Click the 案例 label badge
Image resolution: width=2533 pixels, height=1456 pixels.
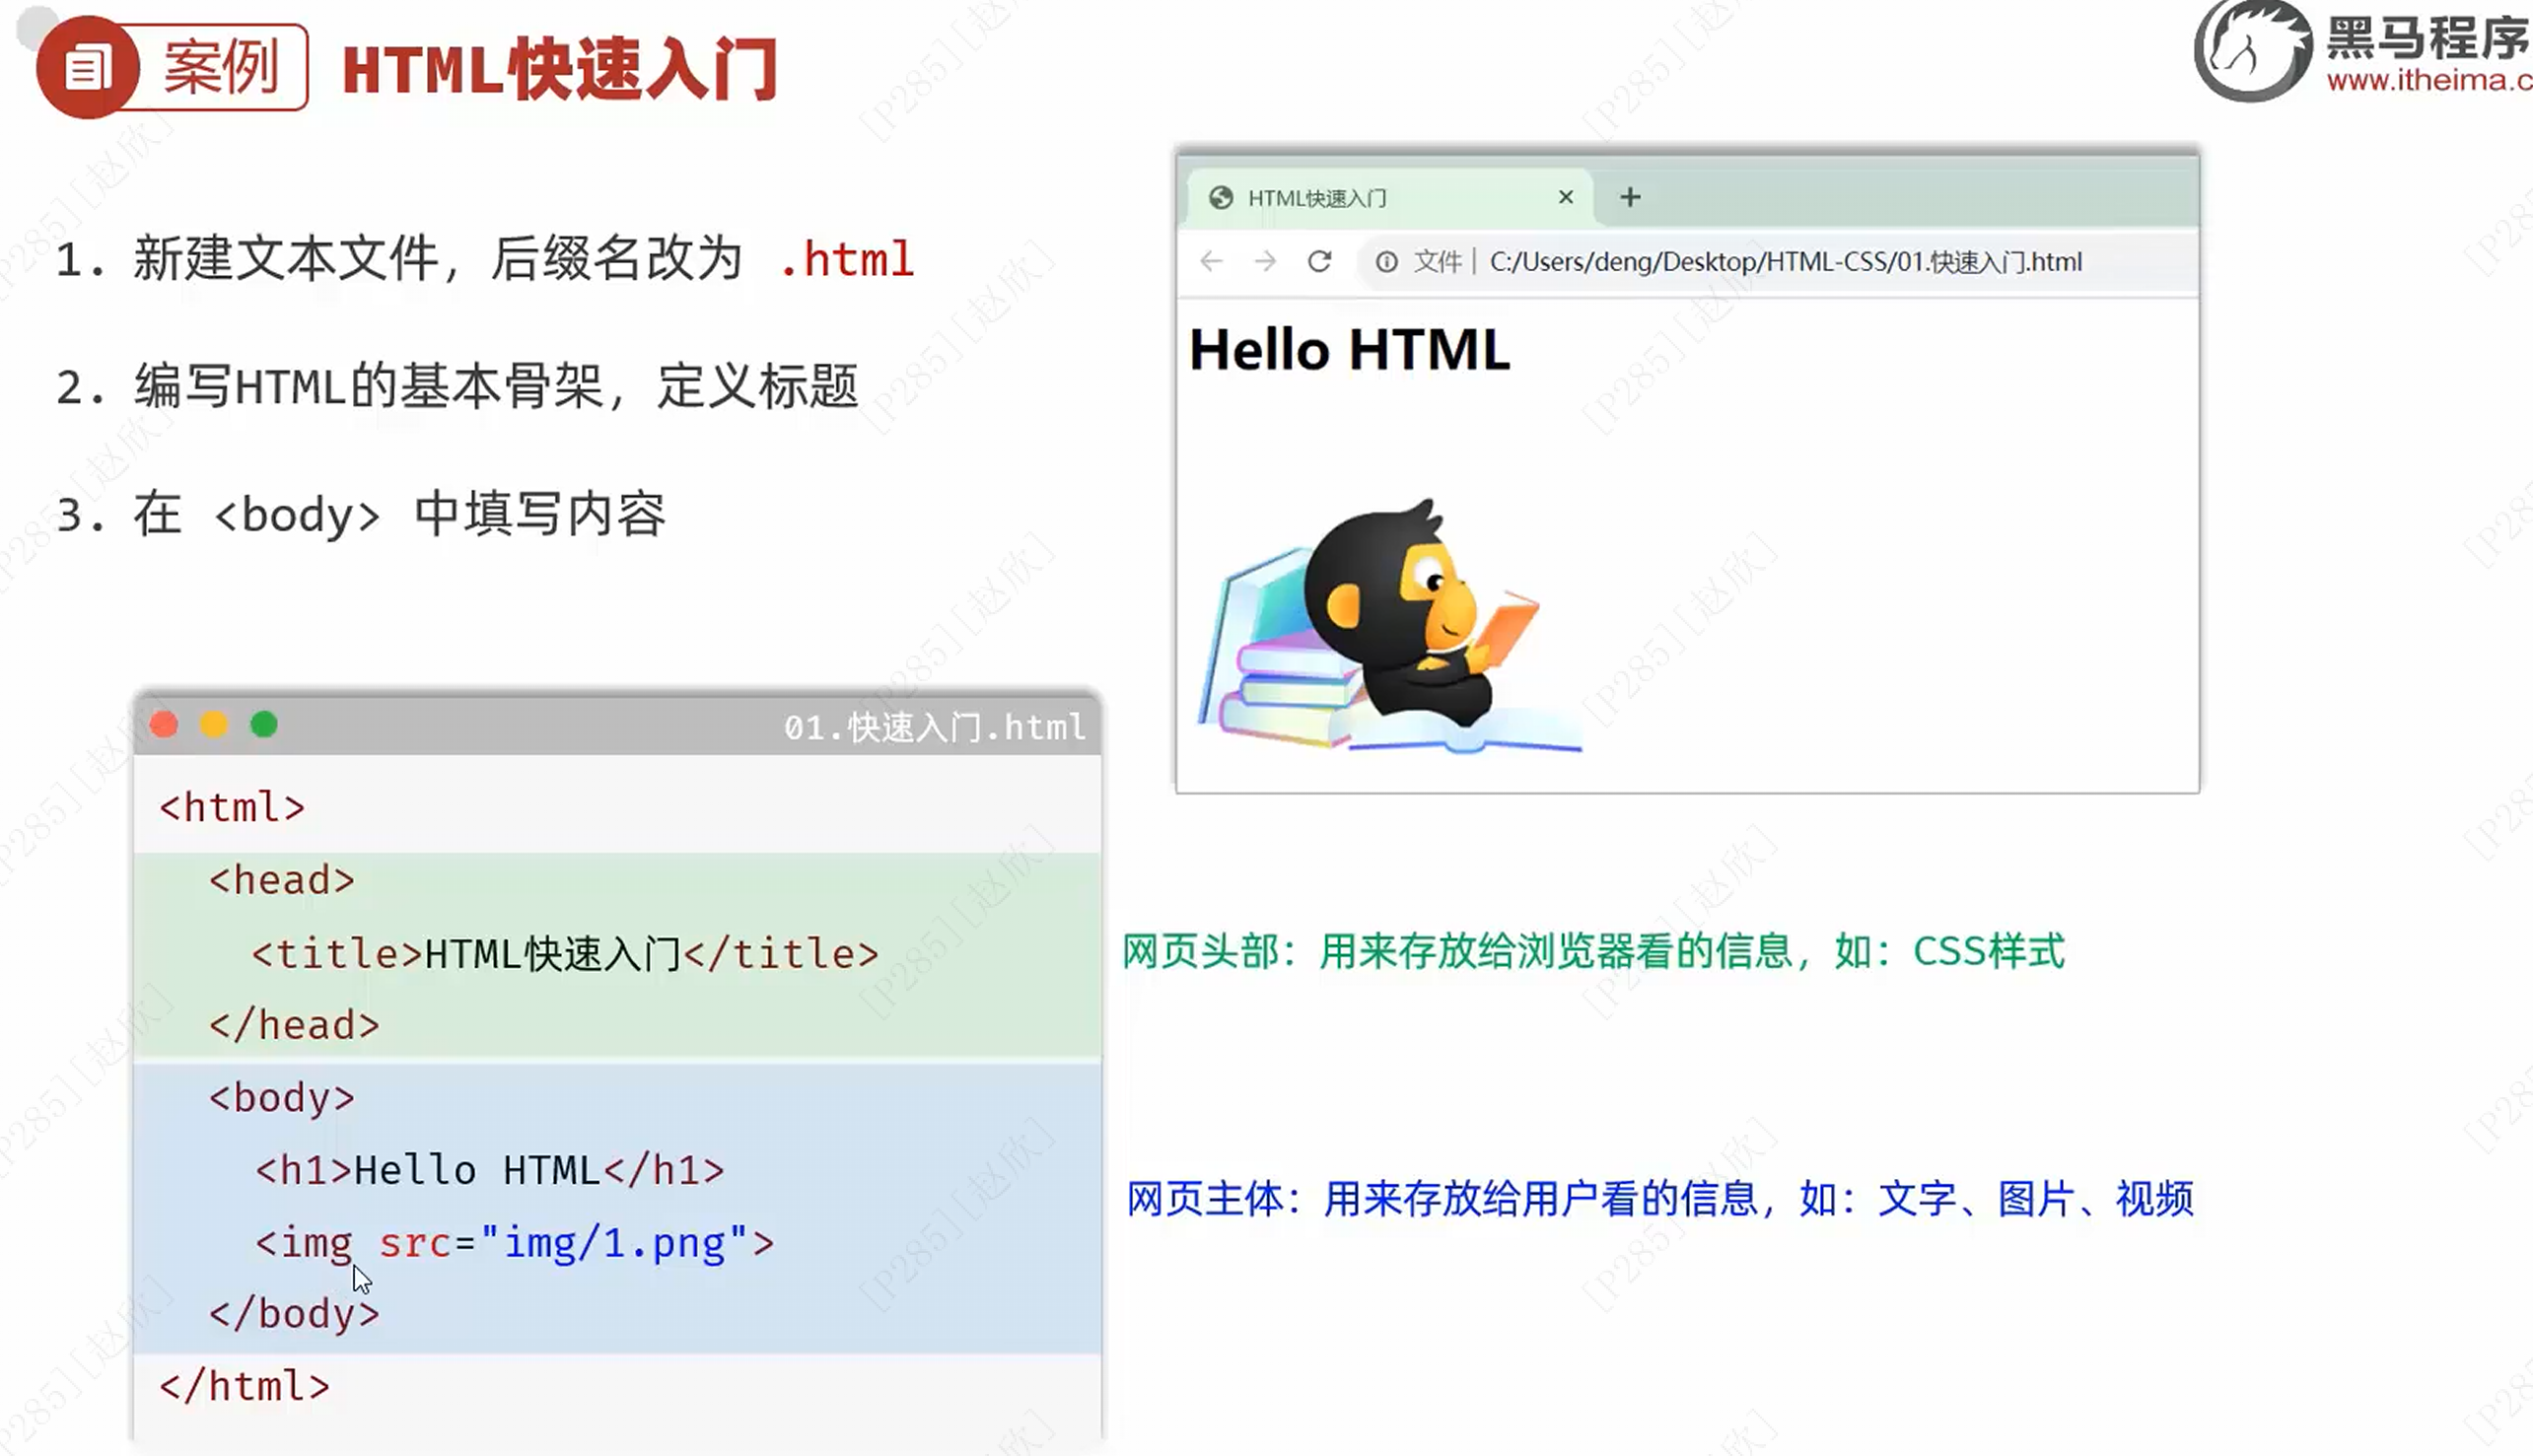[222, 68]
